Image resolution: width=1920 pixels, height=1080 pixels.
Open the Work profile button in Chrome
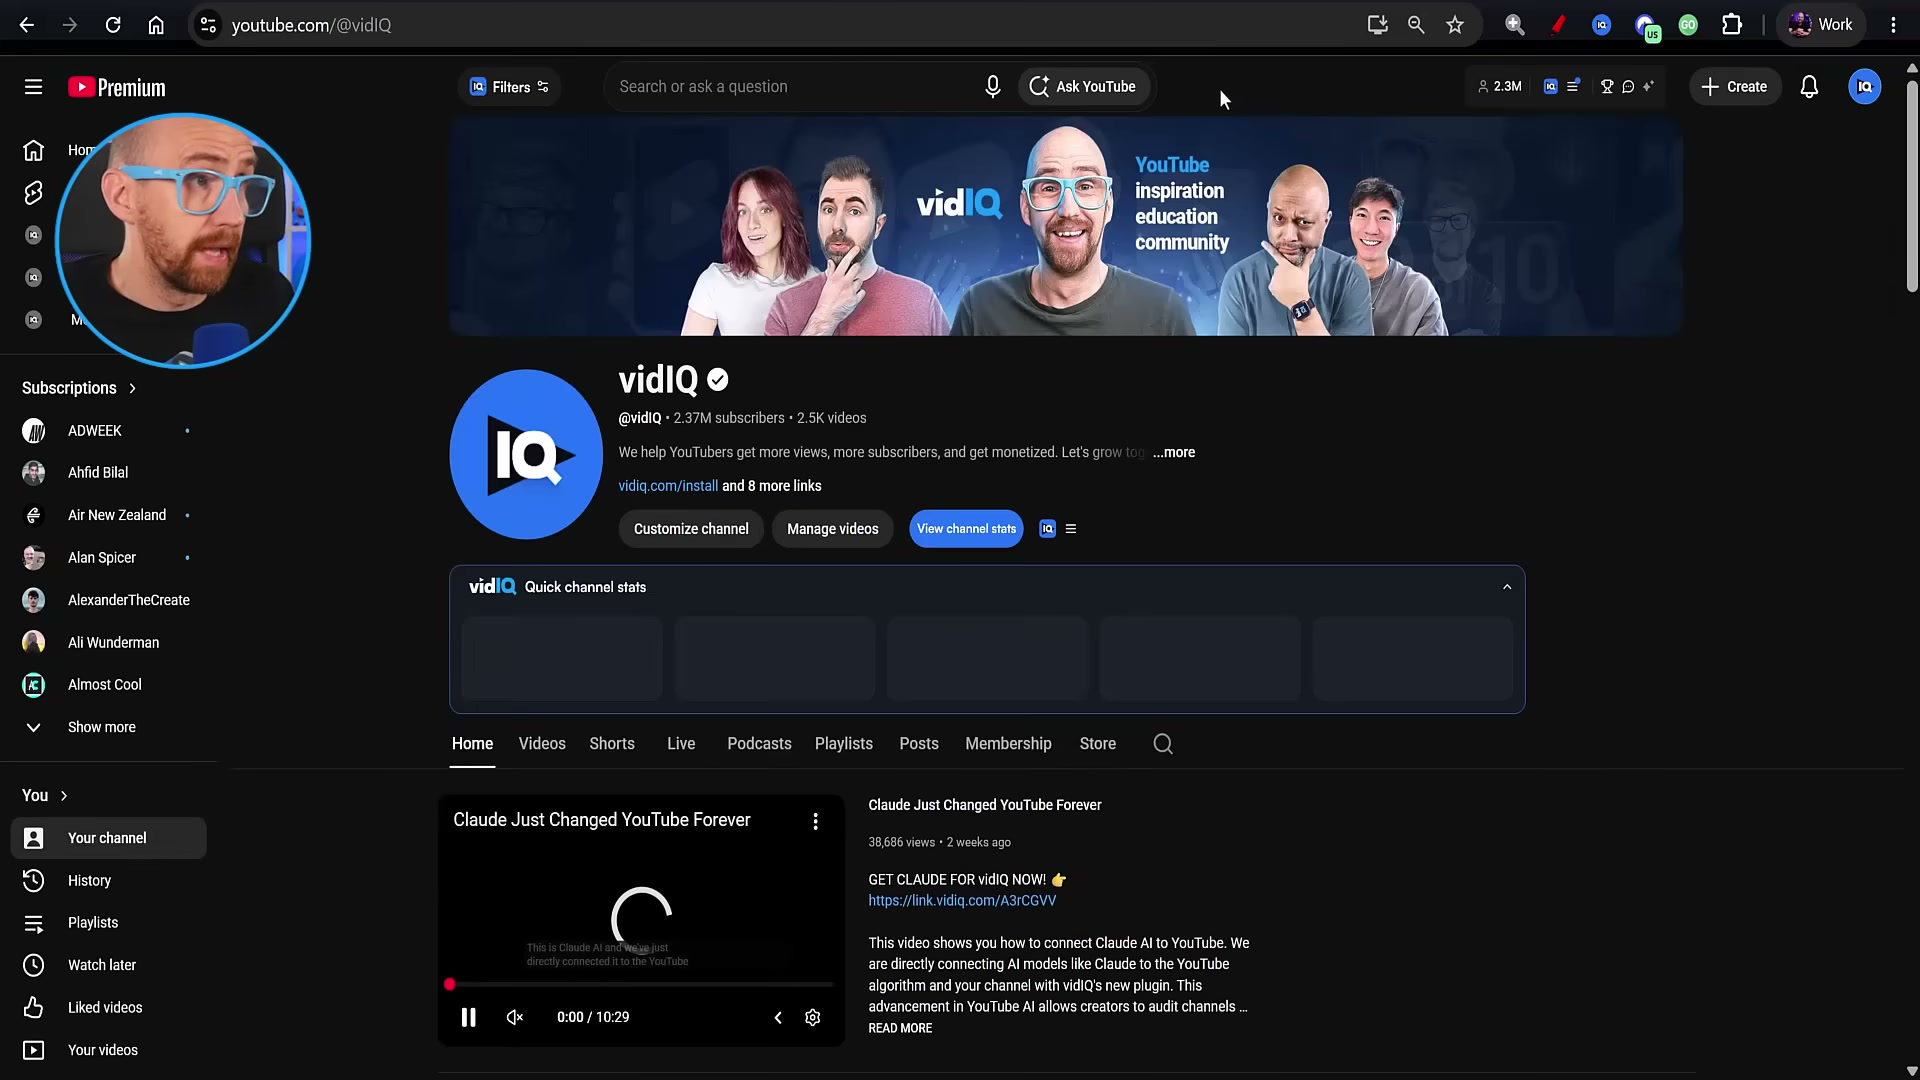(1821, 25)
